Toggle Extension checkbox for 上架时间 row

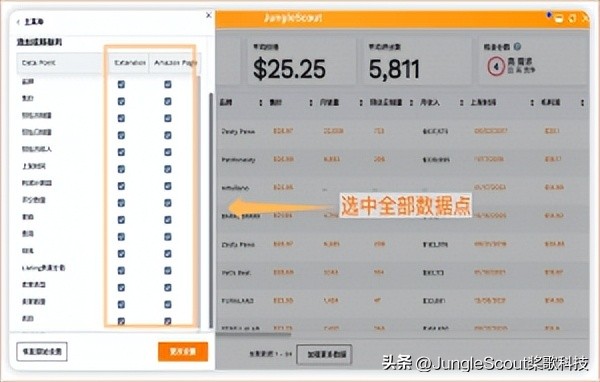point(121,169)
